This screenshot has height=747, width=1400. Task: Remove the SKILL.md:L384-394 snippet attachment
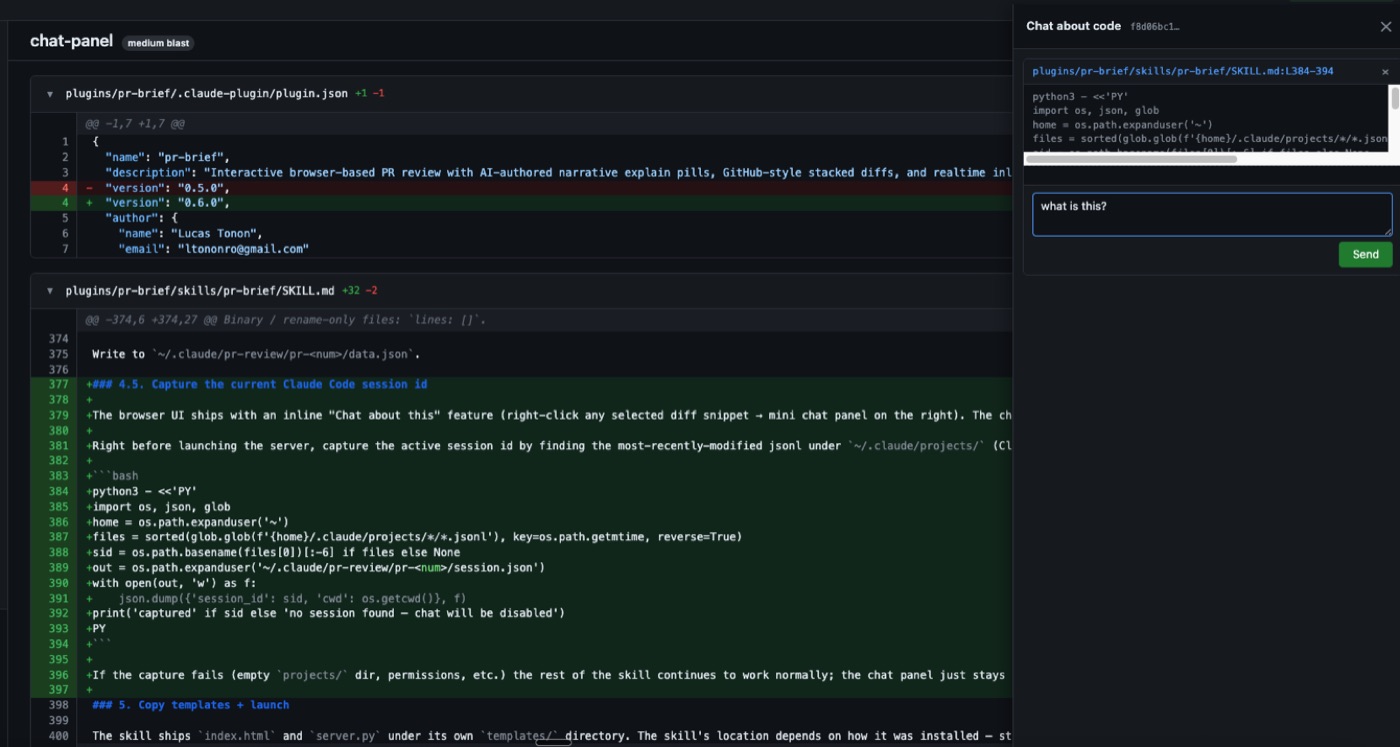click(1385, 72)
